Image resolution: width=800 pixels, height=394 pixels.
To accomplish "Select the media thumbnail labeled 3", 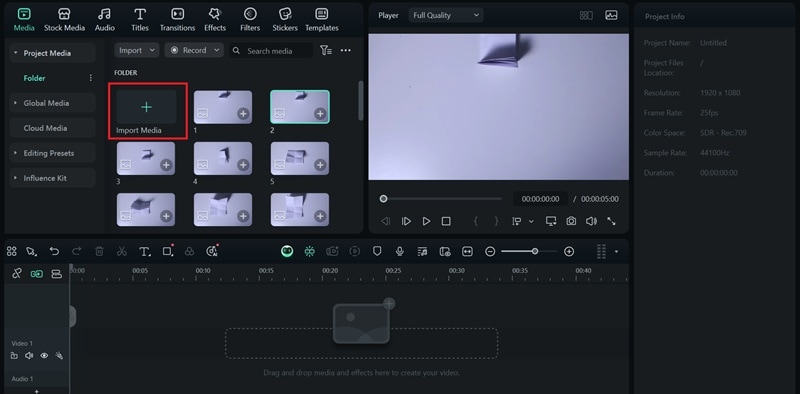I will tap(146, 159).
